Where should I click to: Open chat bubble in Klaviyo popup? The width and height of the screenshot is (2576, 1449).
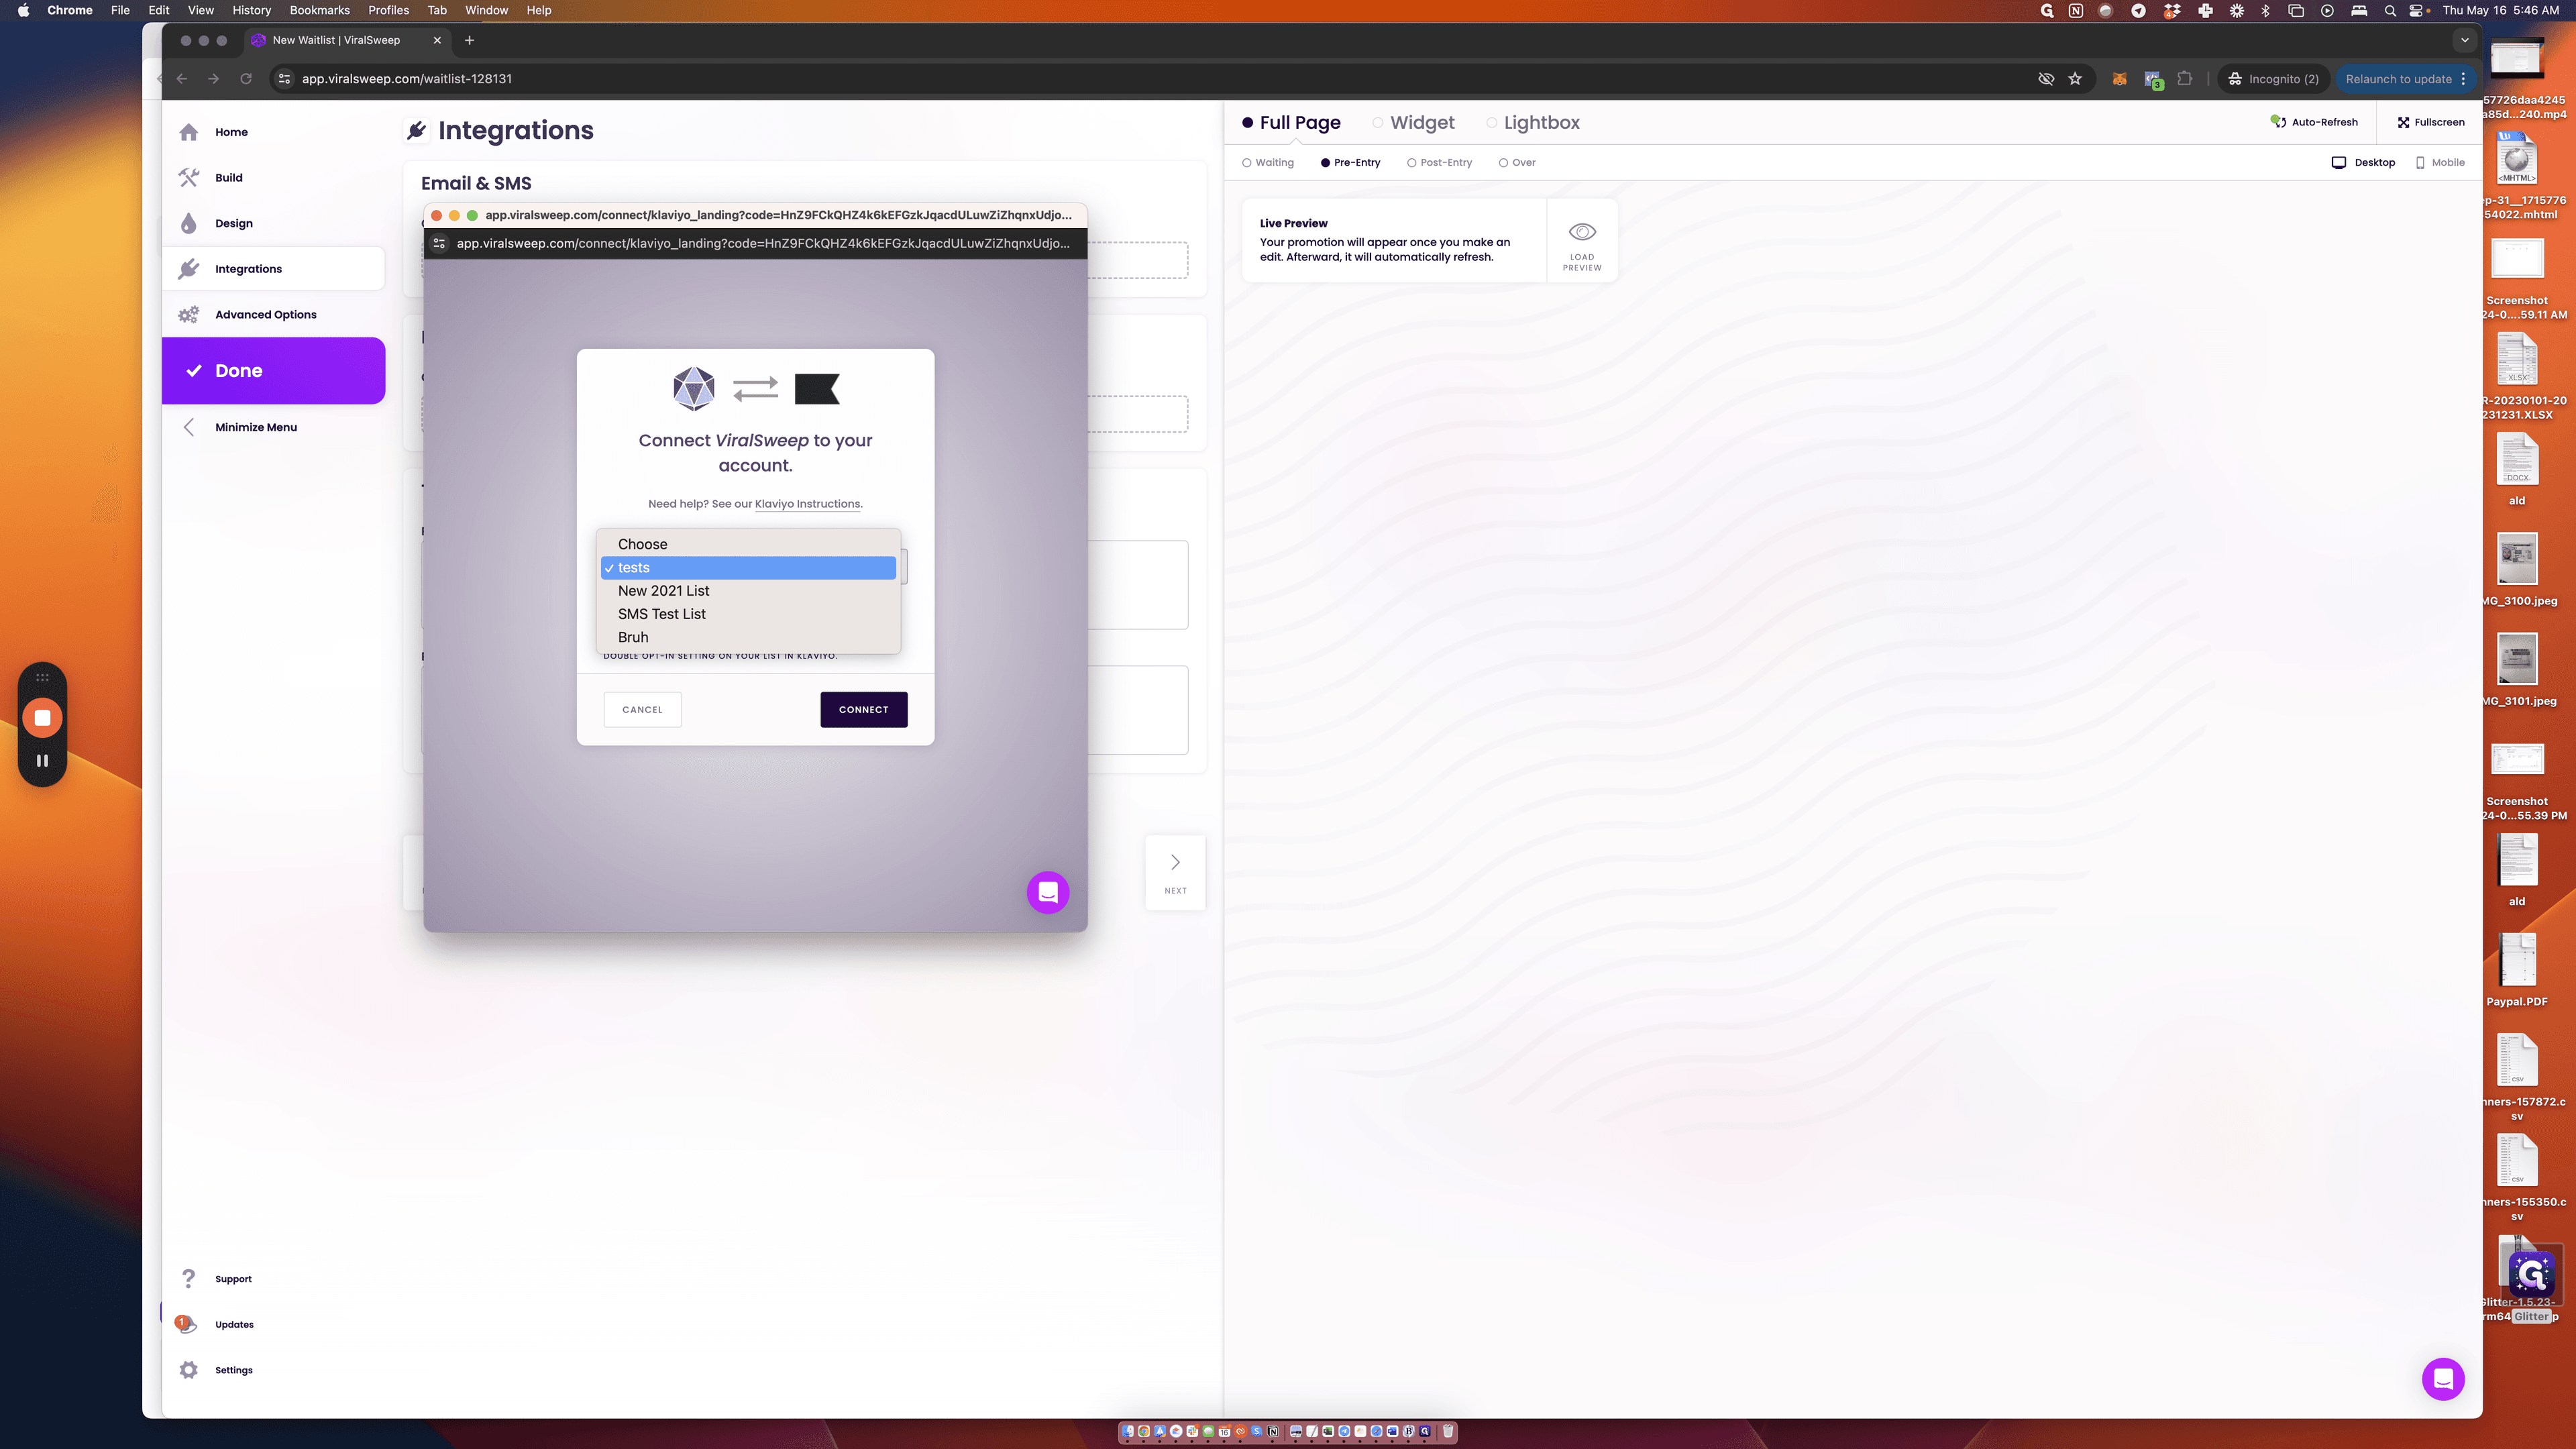click(1047, 892)
